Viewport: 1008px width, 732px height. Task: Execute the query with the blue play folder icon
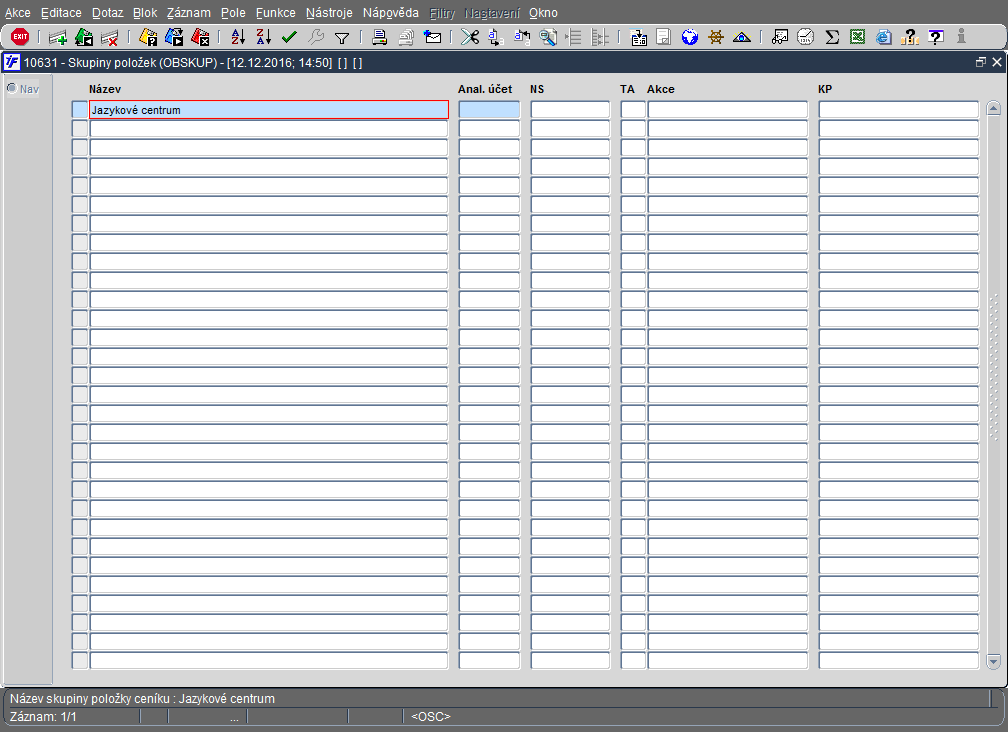(x=174, y=37)
